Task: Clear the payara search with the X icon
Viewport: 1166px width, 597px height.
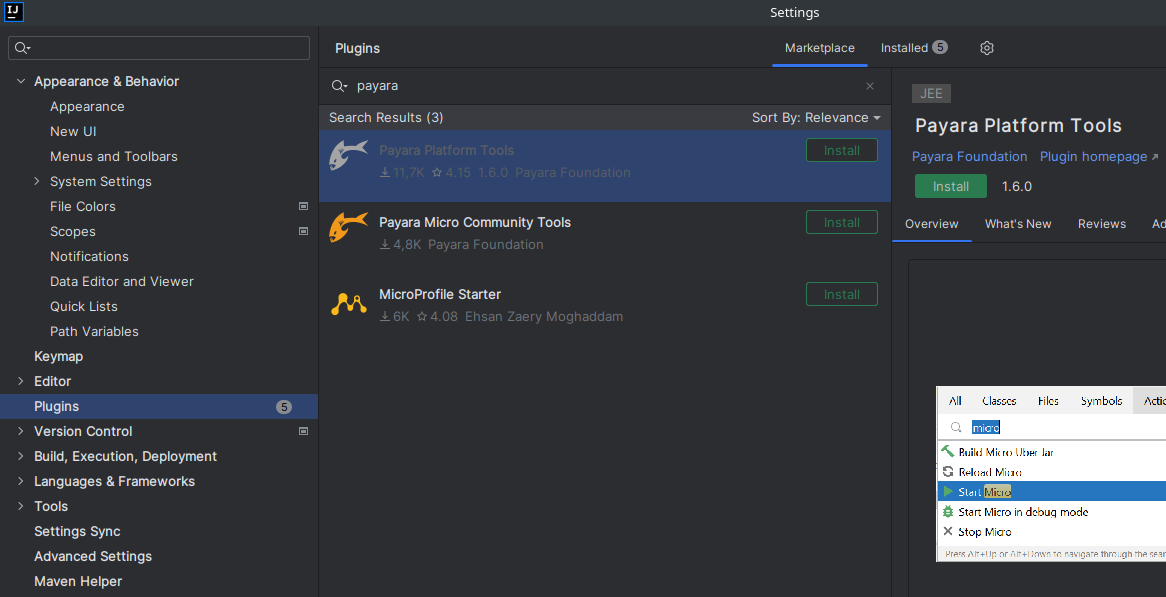Action: [x=869, y=86]
